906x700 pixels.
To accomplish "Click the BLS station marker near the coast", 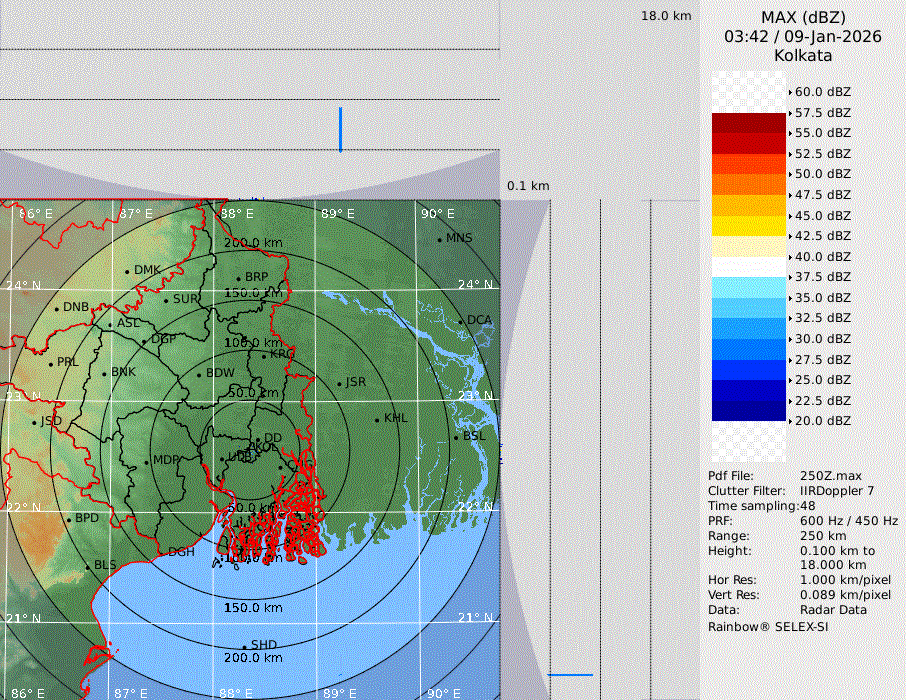I will pos(87,567).
